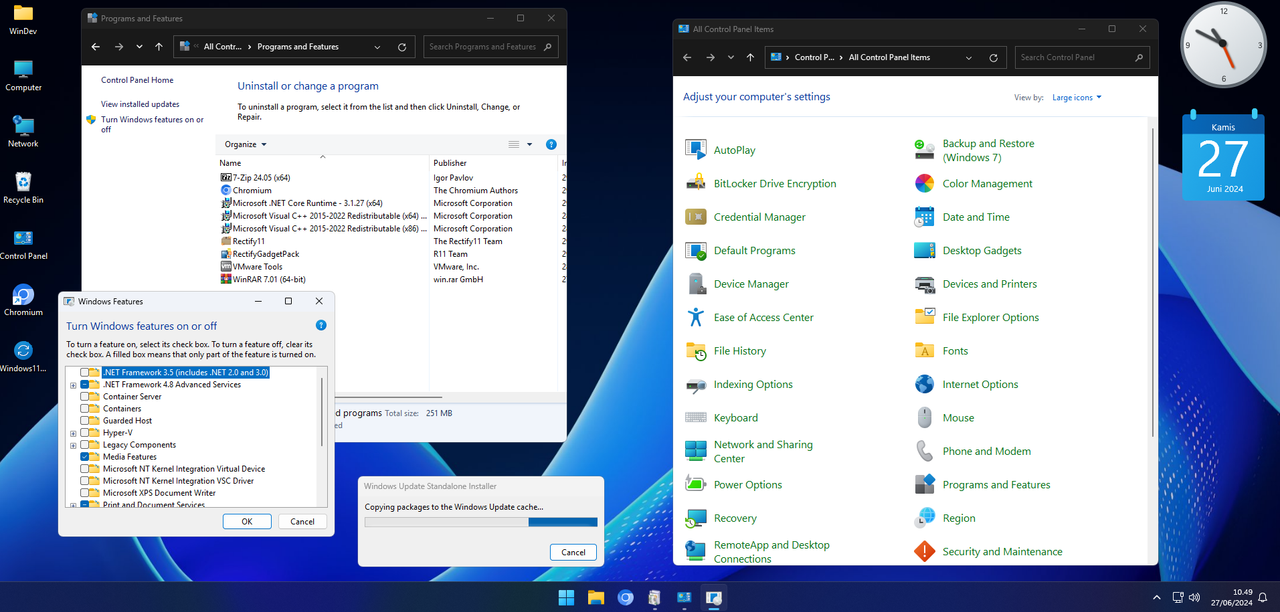The image size is (1280, 612).
Task: Open File History
Action: [726, 351]
